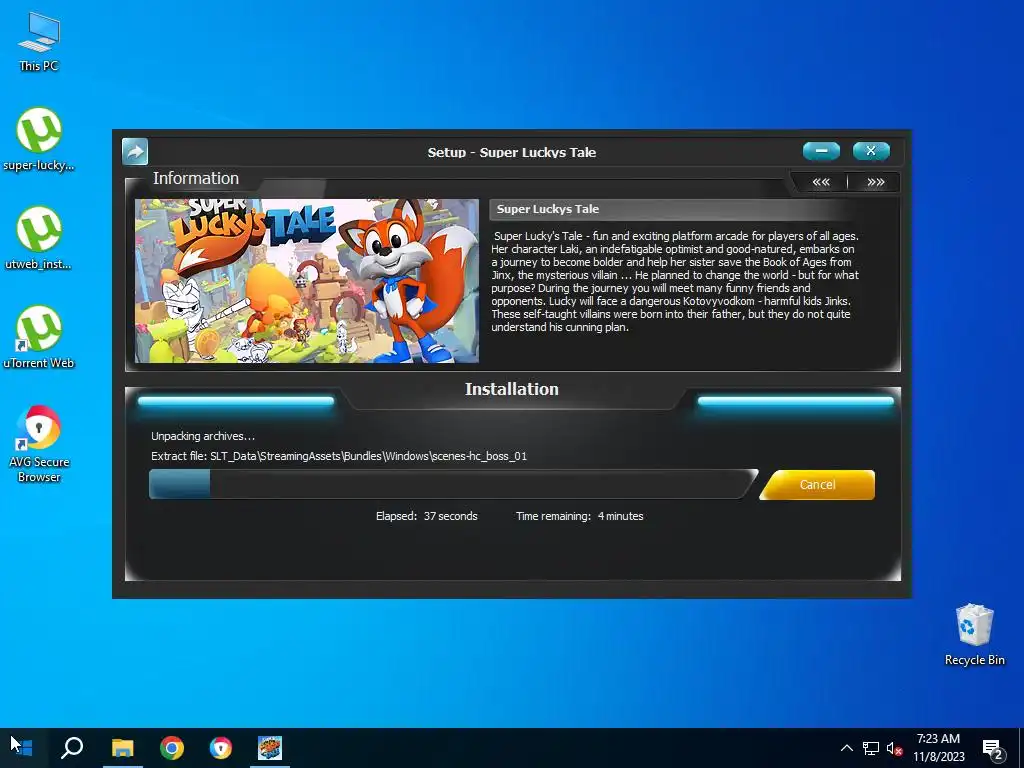Switch to Super Luckys Tale setup taskbar icon
The image size is (1024, 768).
point(270,748)
